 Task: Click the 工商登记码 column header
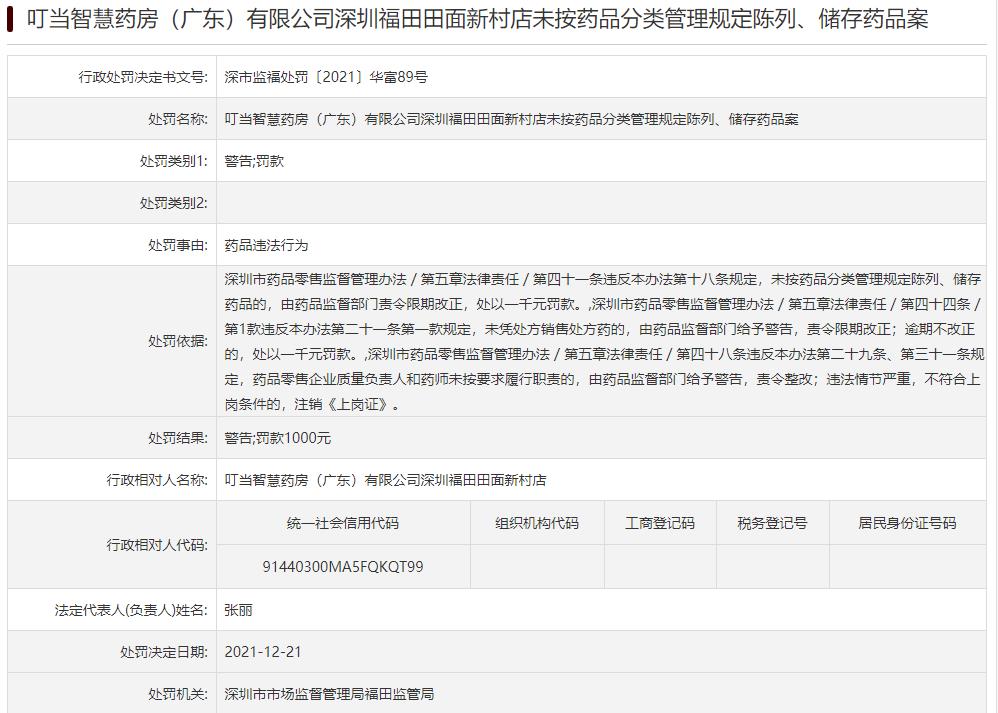660,523
